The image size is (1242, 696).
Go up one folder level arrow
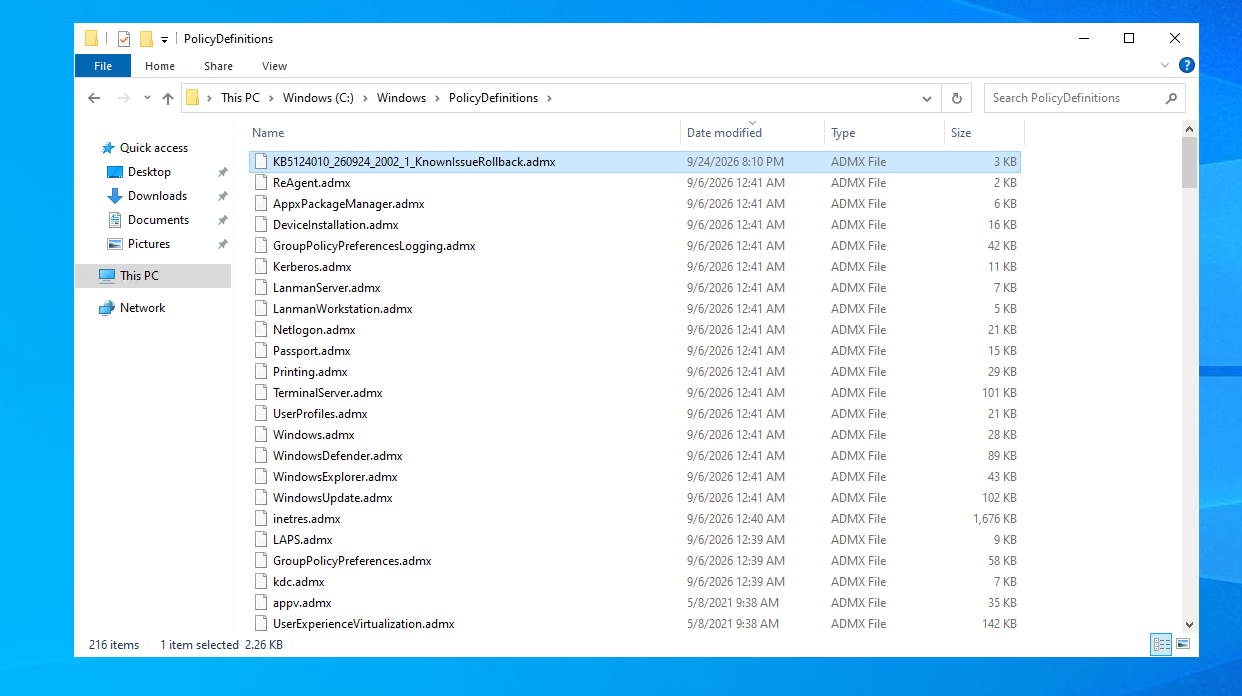(168, 98)
